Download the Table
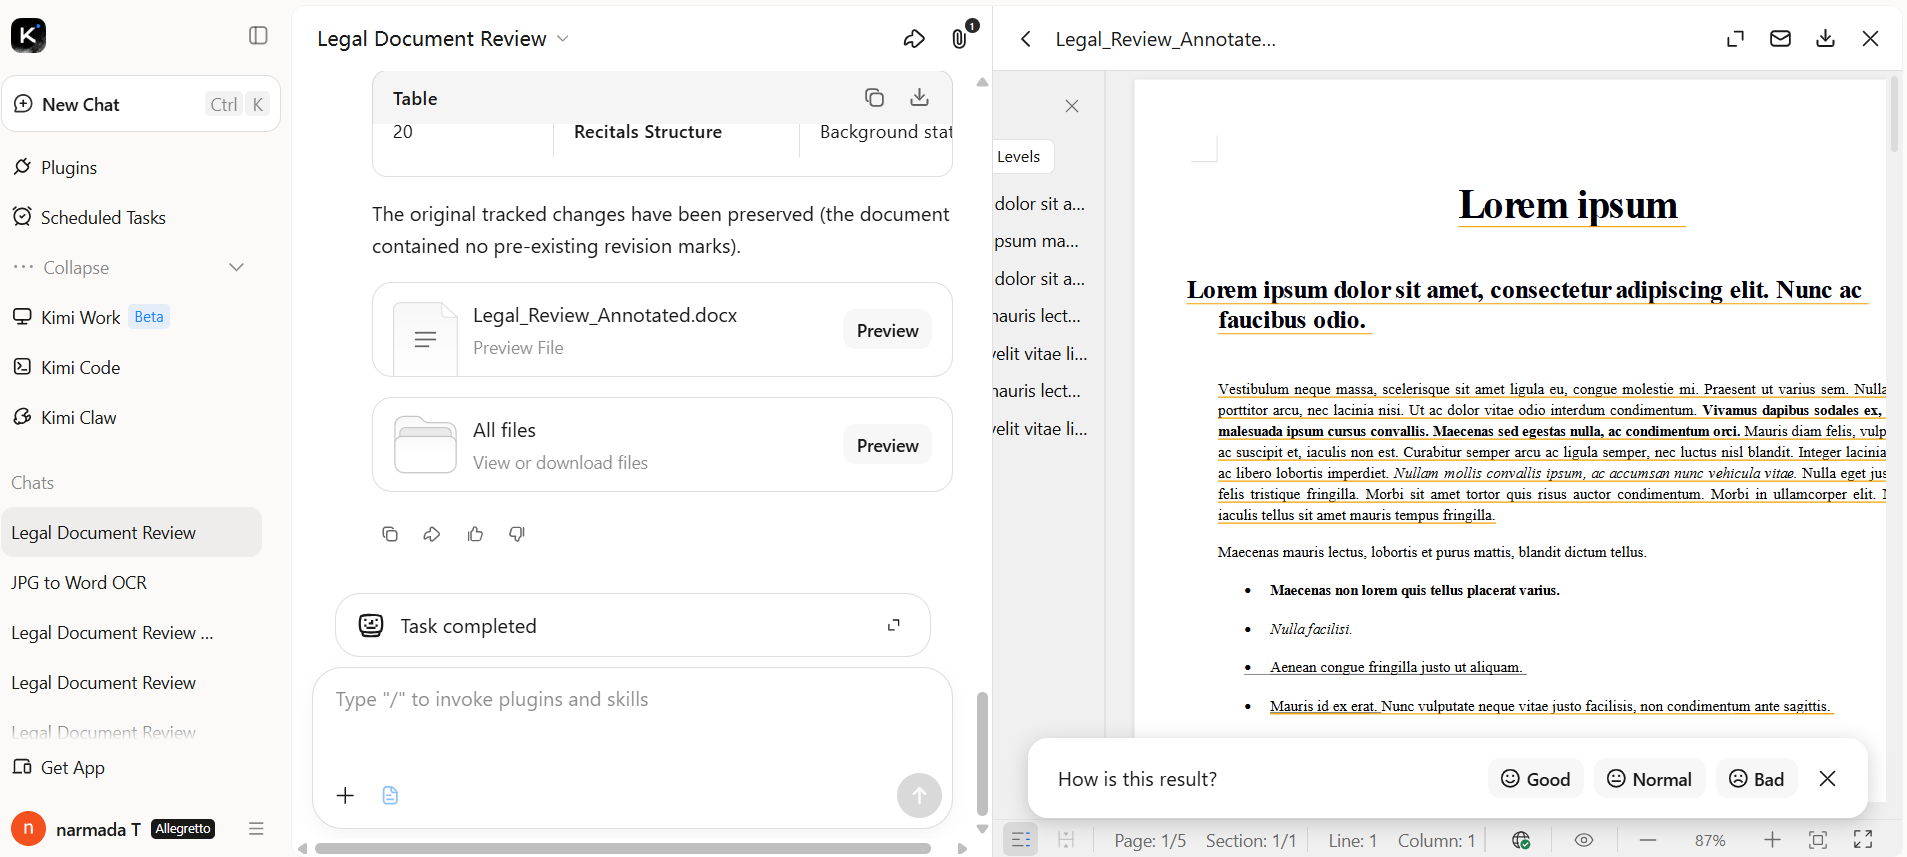Screen dimensions: 1907x857 [x=919, y=97]
